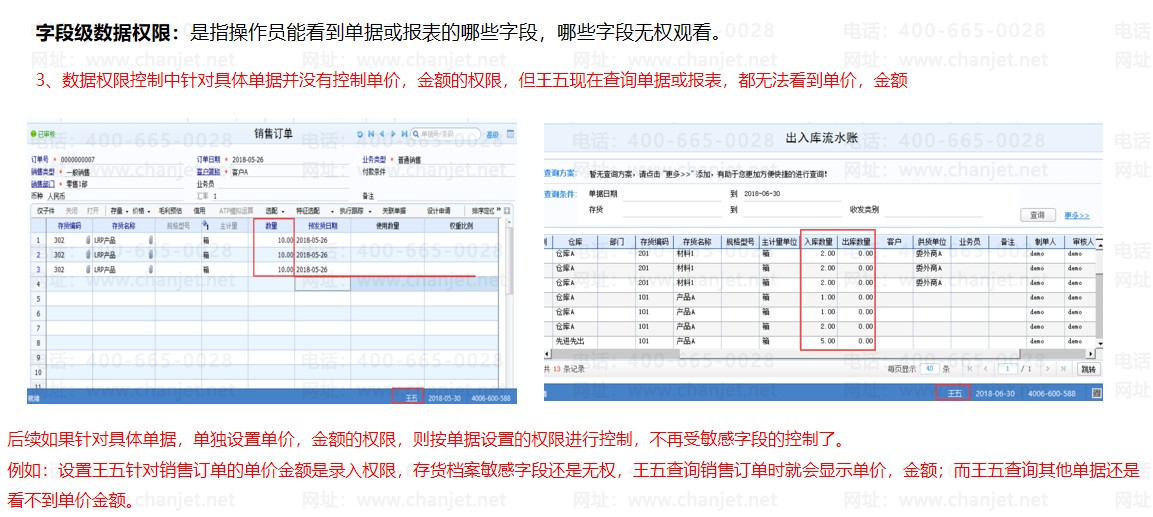The image size is (1153, 517).
Task: Open the 更多>> link
Action: pos(1076,215)
